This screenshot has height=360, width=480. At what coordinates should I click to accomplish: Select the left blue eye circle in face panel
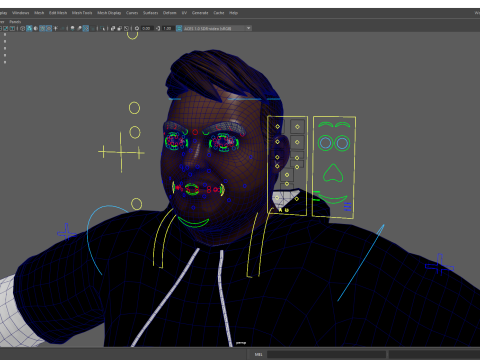(x=325, y=143)
